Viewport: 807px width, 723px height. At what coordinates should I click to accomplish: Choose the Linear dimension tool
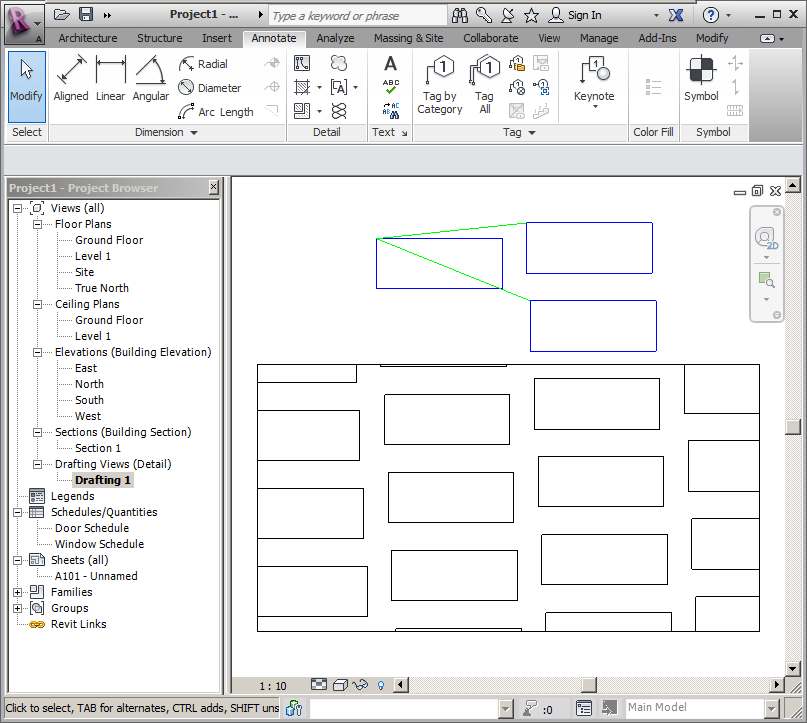pos(111,79)
